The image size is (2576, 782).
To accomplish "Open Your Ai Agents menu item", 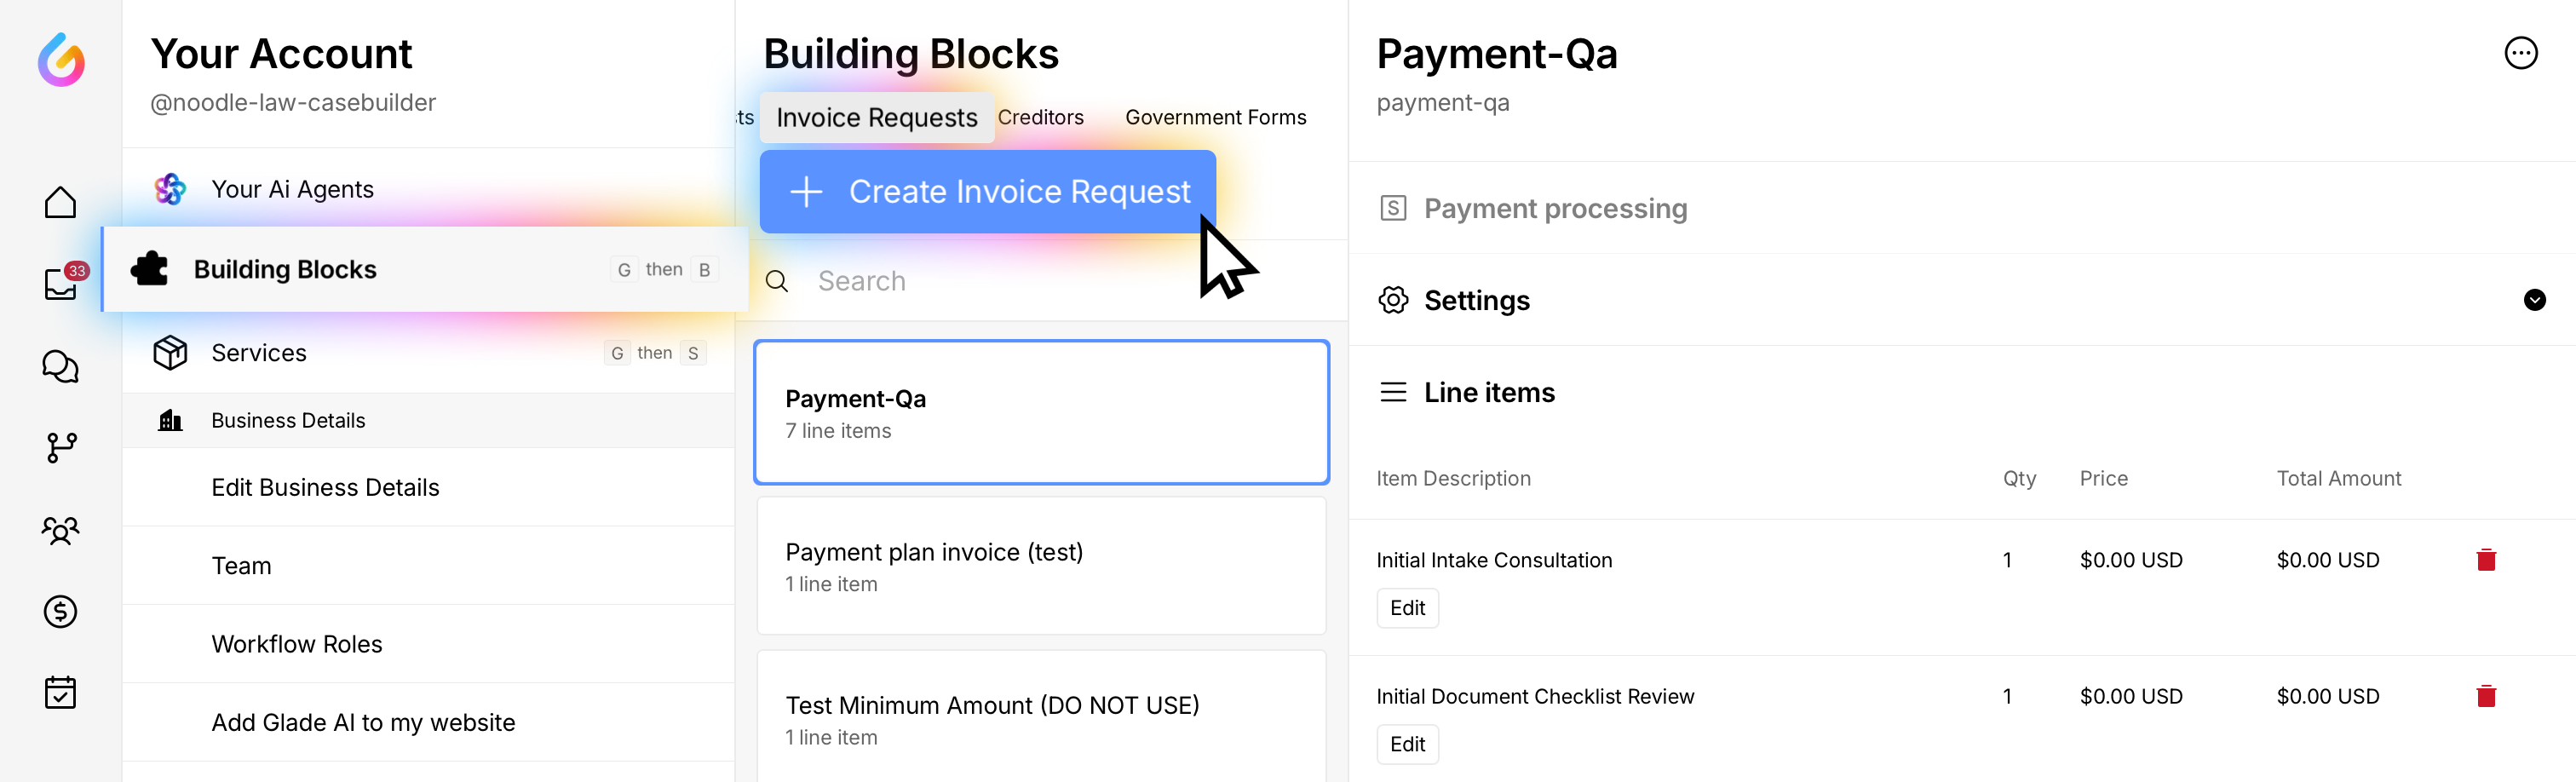I will click(292, 189).
